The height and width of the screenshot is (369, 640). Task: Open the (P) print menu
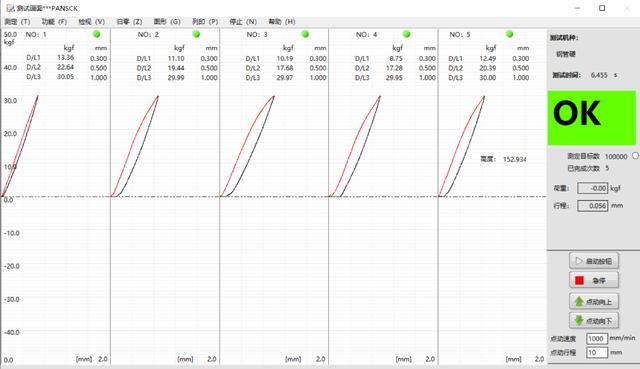205,22
